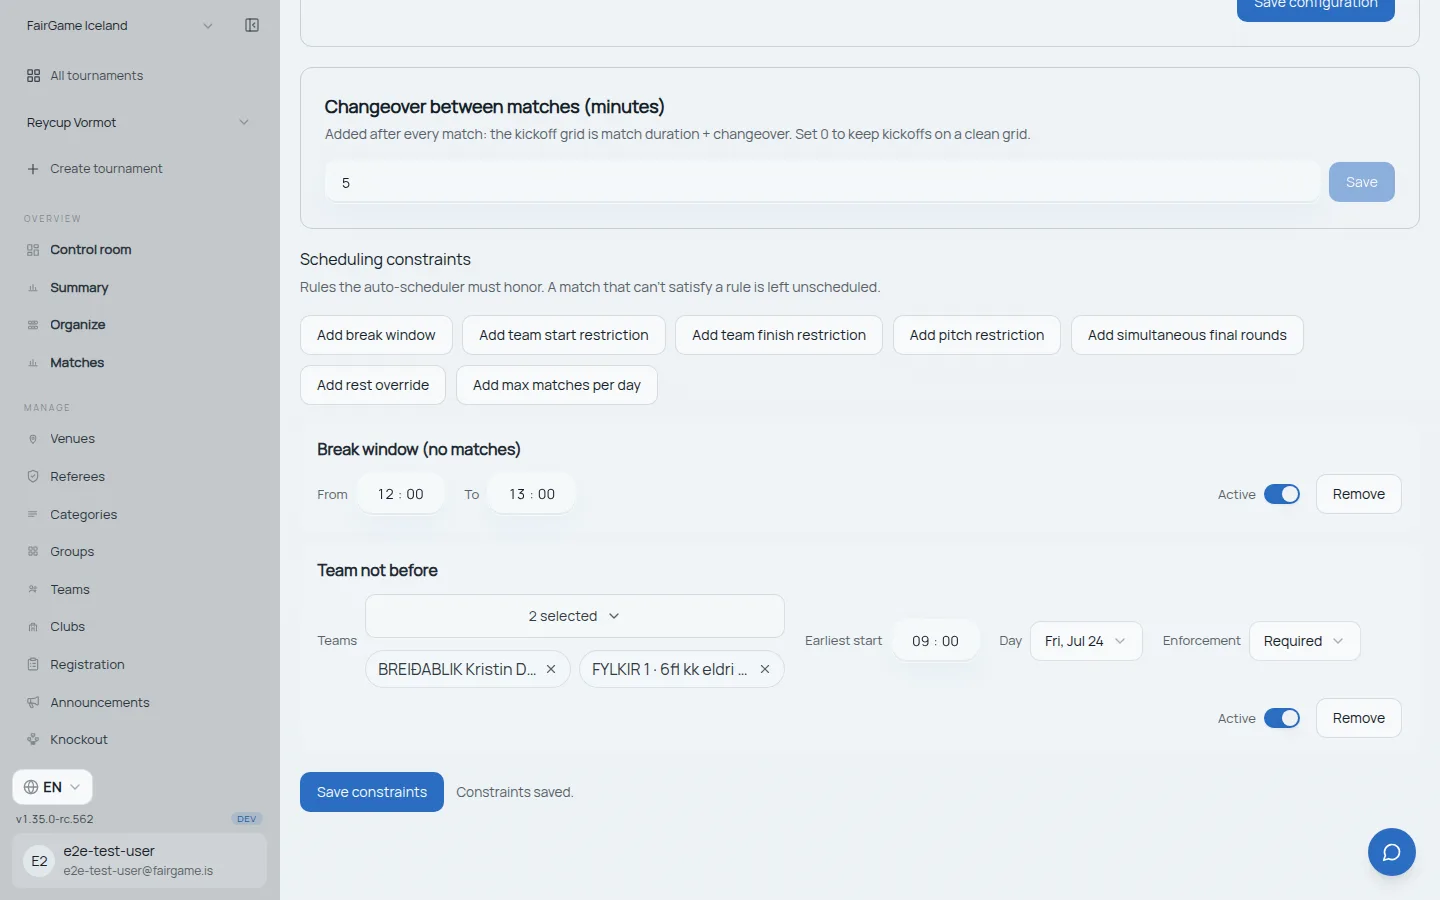Click the Registration clipboard icon
Image resolution: width=1440 pixels, height=900 pixels.
33,665
